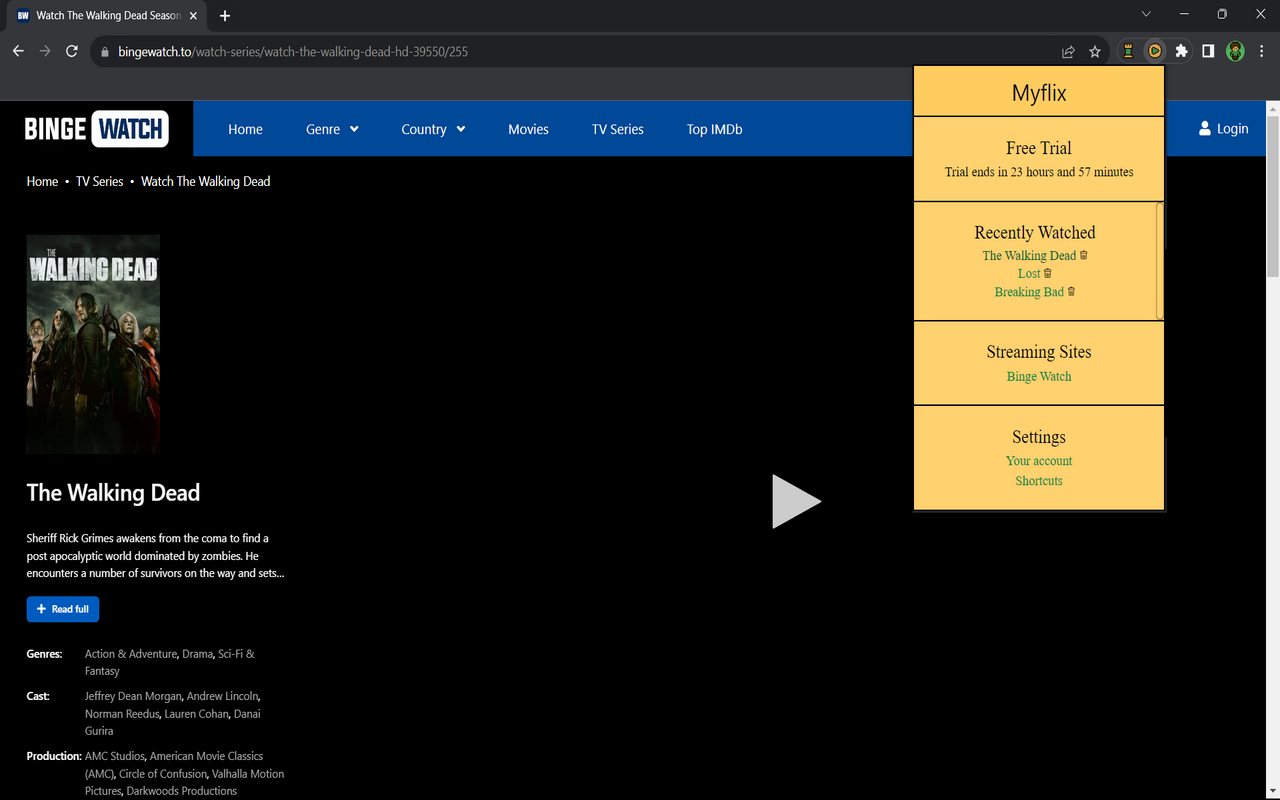Click the tab search chevron icon
The height and width of the screenshot is (800, 1280).
click(1146, 14)
